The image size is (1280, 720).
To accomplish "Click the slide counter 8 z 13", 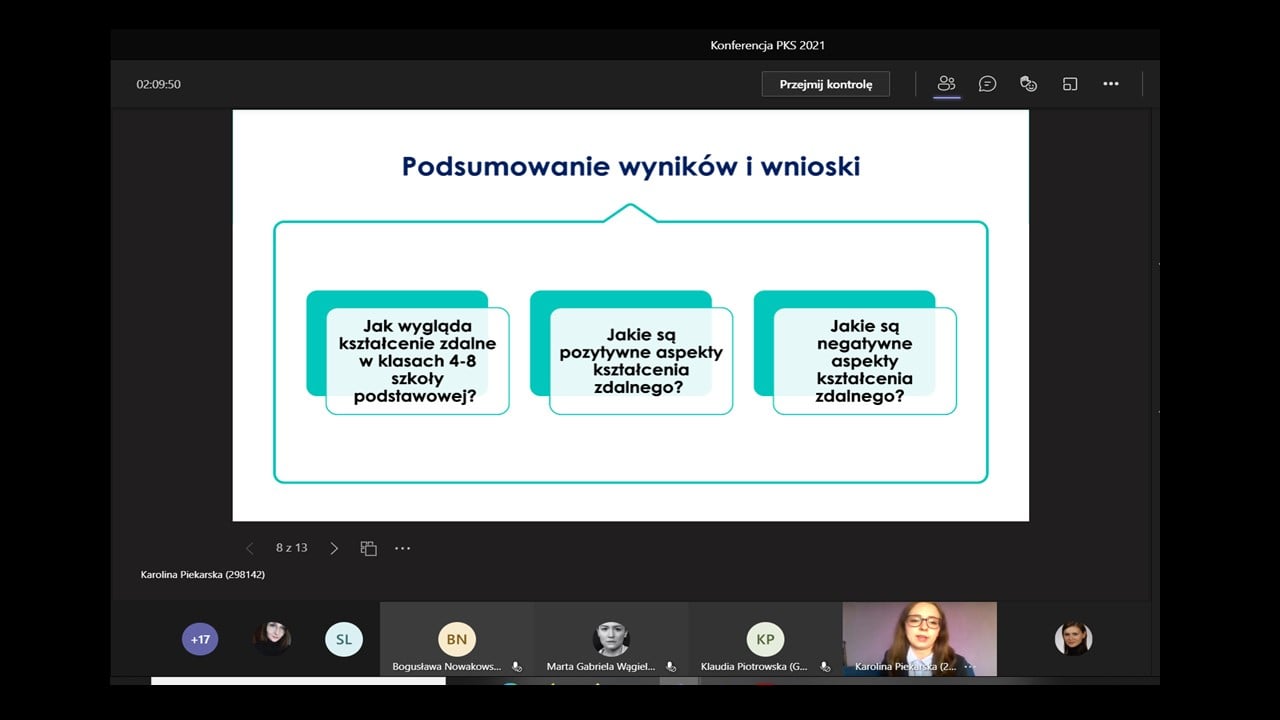I will [x=292, y=548].
